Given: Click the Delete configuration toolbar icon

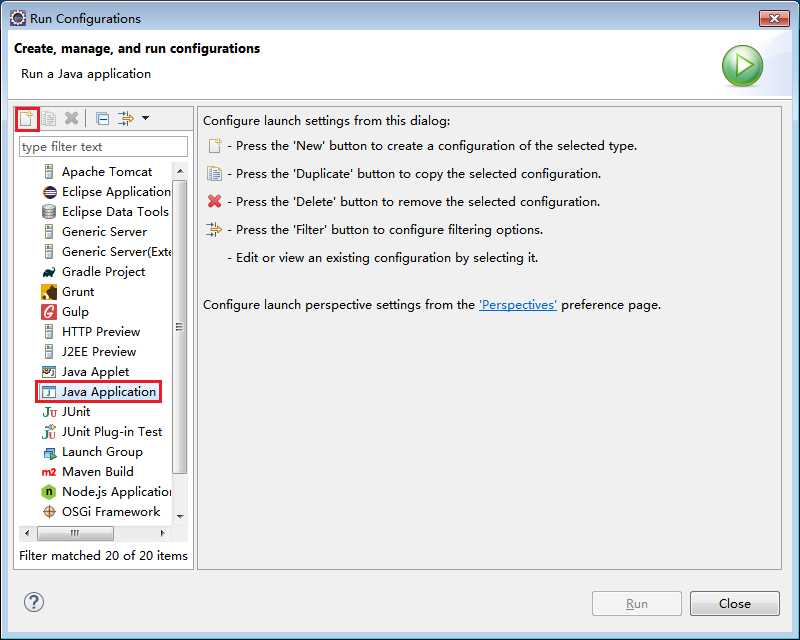Looking at the screenshot, I should point(71,118).
